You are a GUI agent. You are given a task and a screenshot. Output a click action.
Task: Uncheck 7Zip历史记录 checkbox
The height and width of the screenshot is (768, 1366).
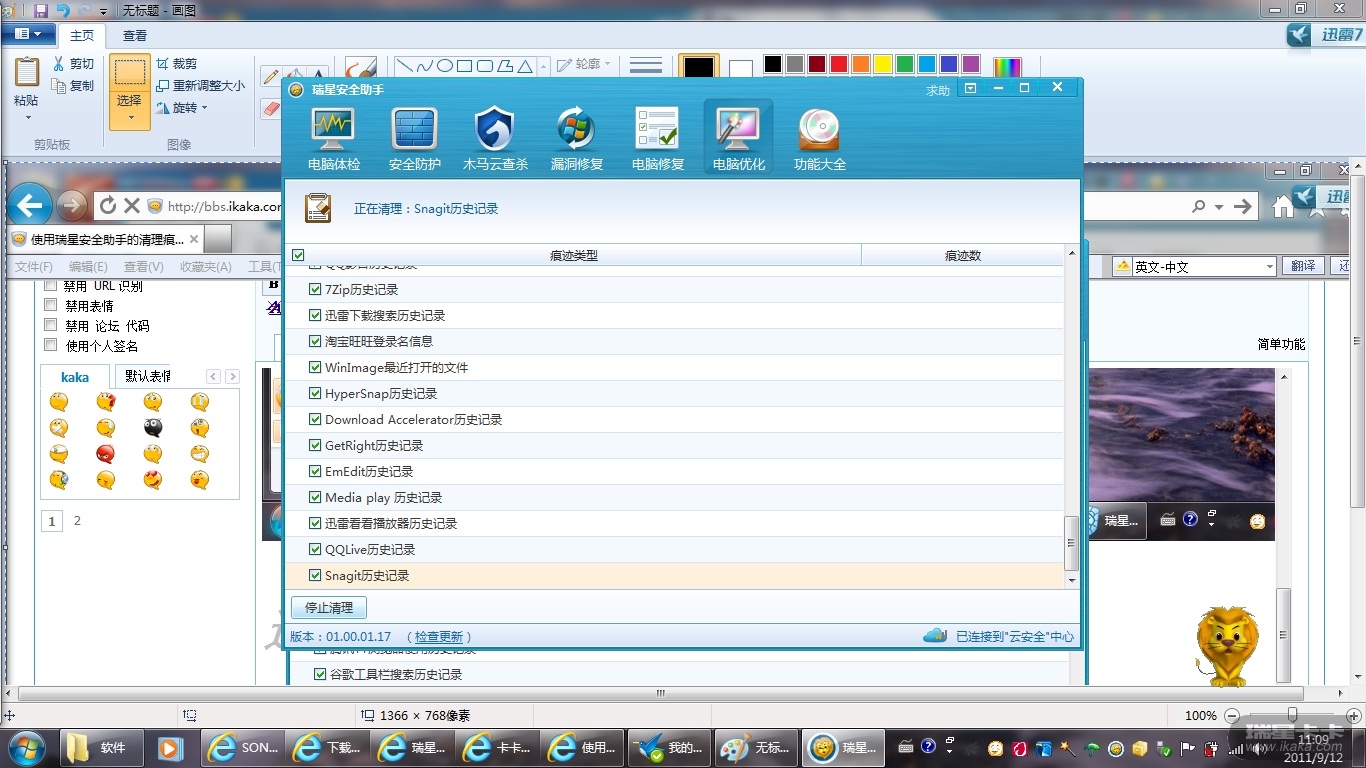[316, 290]
